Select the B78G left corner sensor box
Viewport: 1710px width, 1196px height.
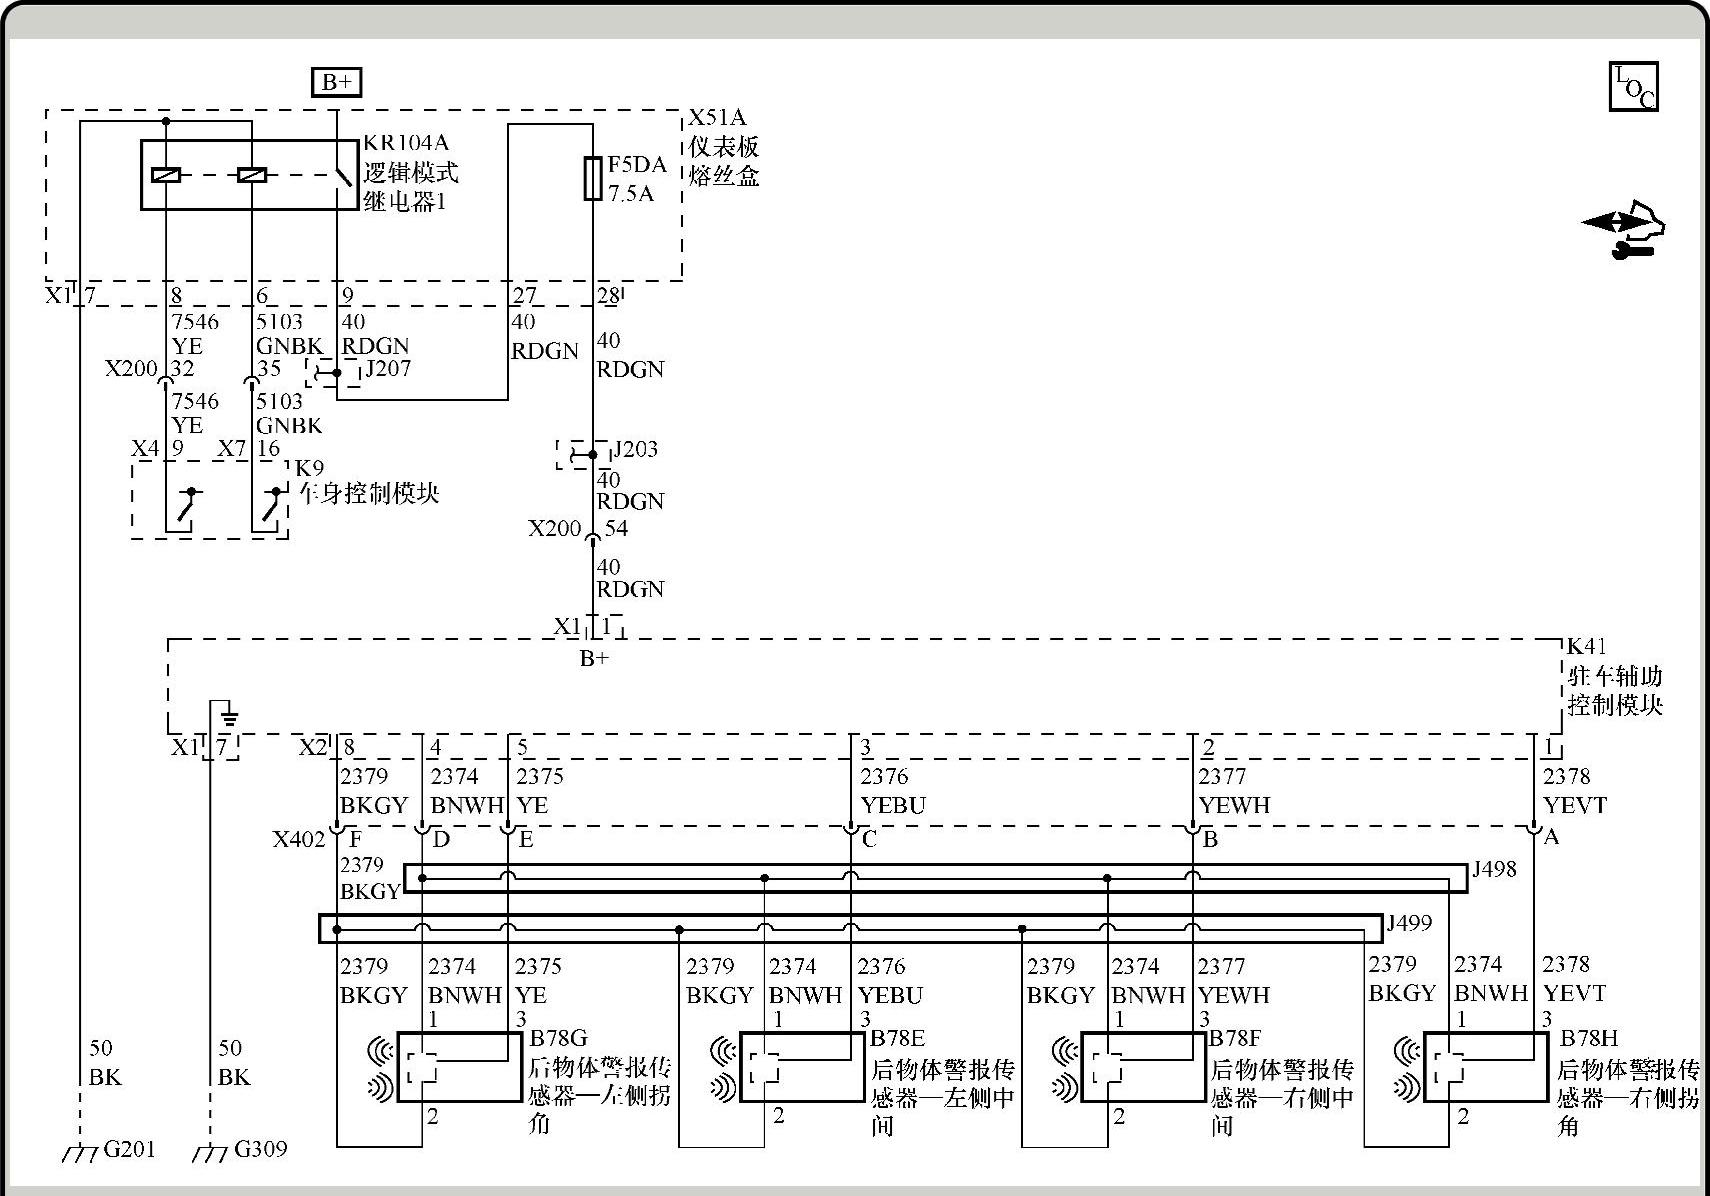pos(459,1067)
